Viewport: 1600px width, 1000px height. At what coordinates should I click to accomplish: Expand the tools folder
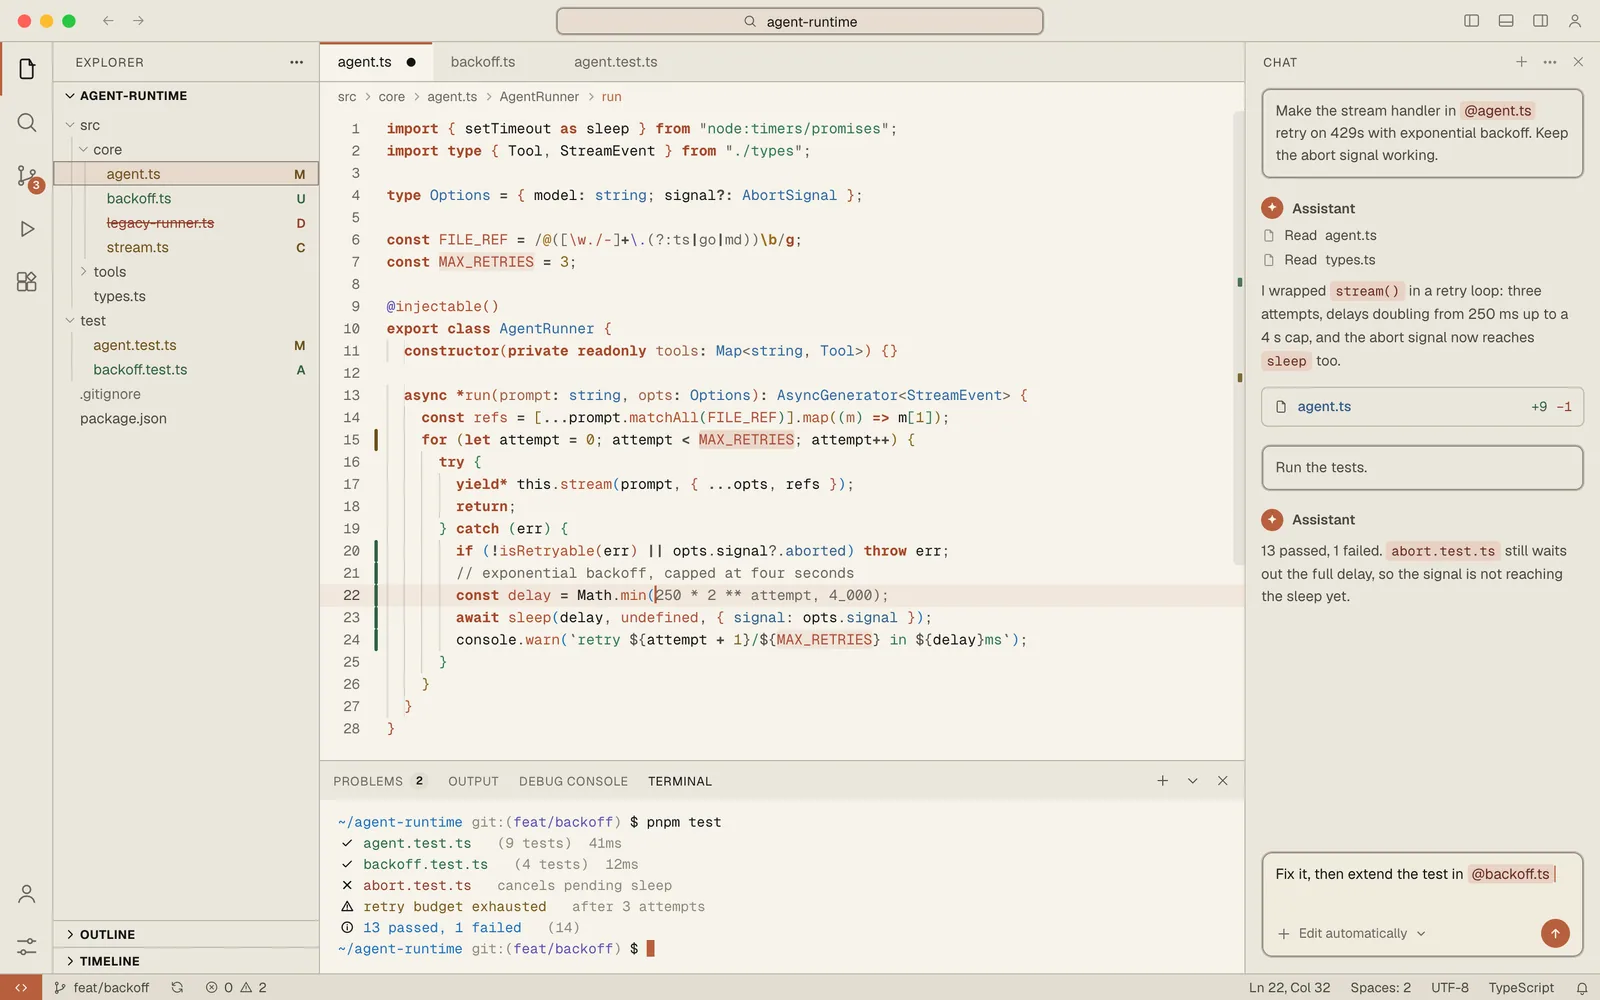coord(186,272)
